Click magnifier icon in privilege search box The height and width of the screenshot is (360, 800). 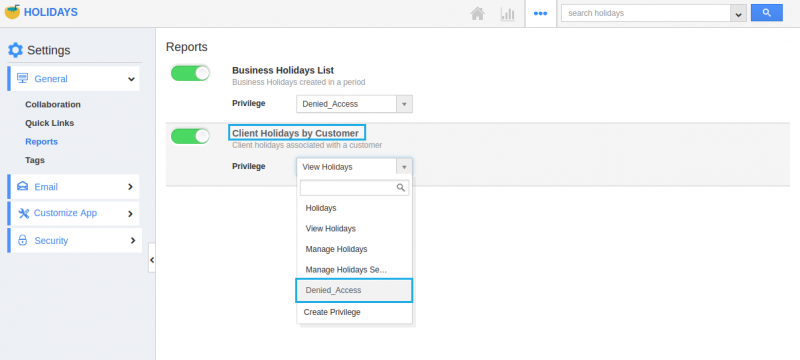pos(401,188)
